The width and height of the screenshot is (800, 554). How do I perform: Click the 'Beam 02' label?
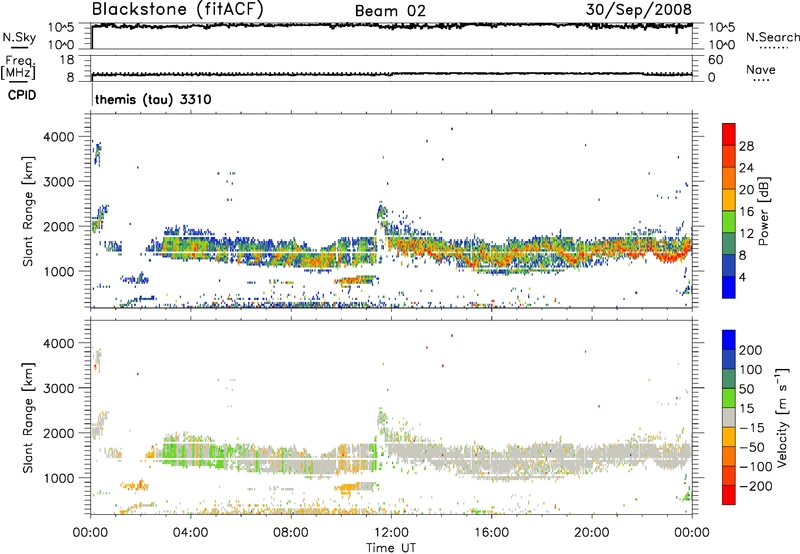pos(390,11)
